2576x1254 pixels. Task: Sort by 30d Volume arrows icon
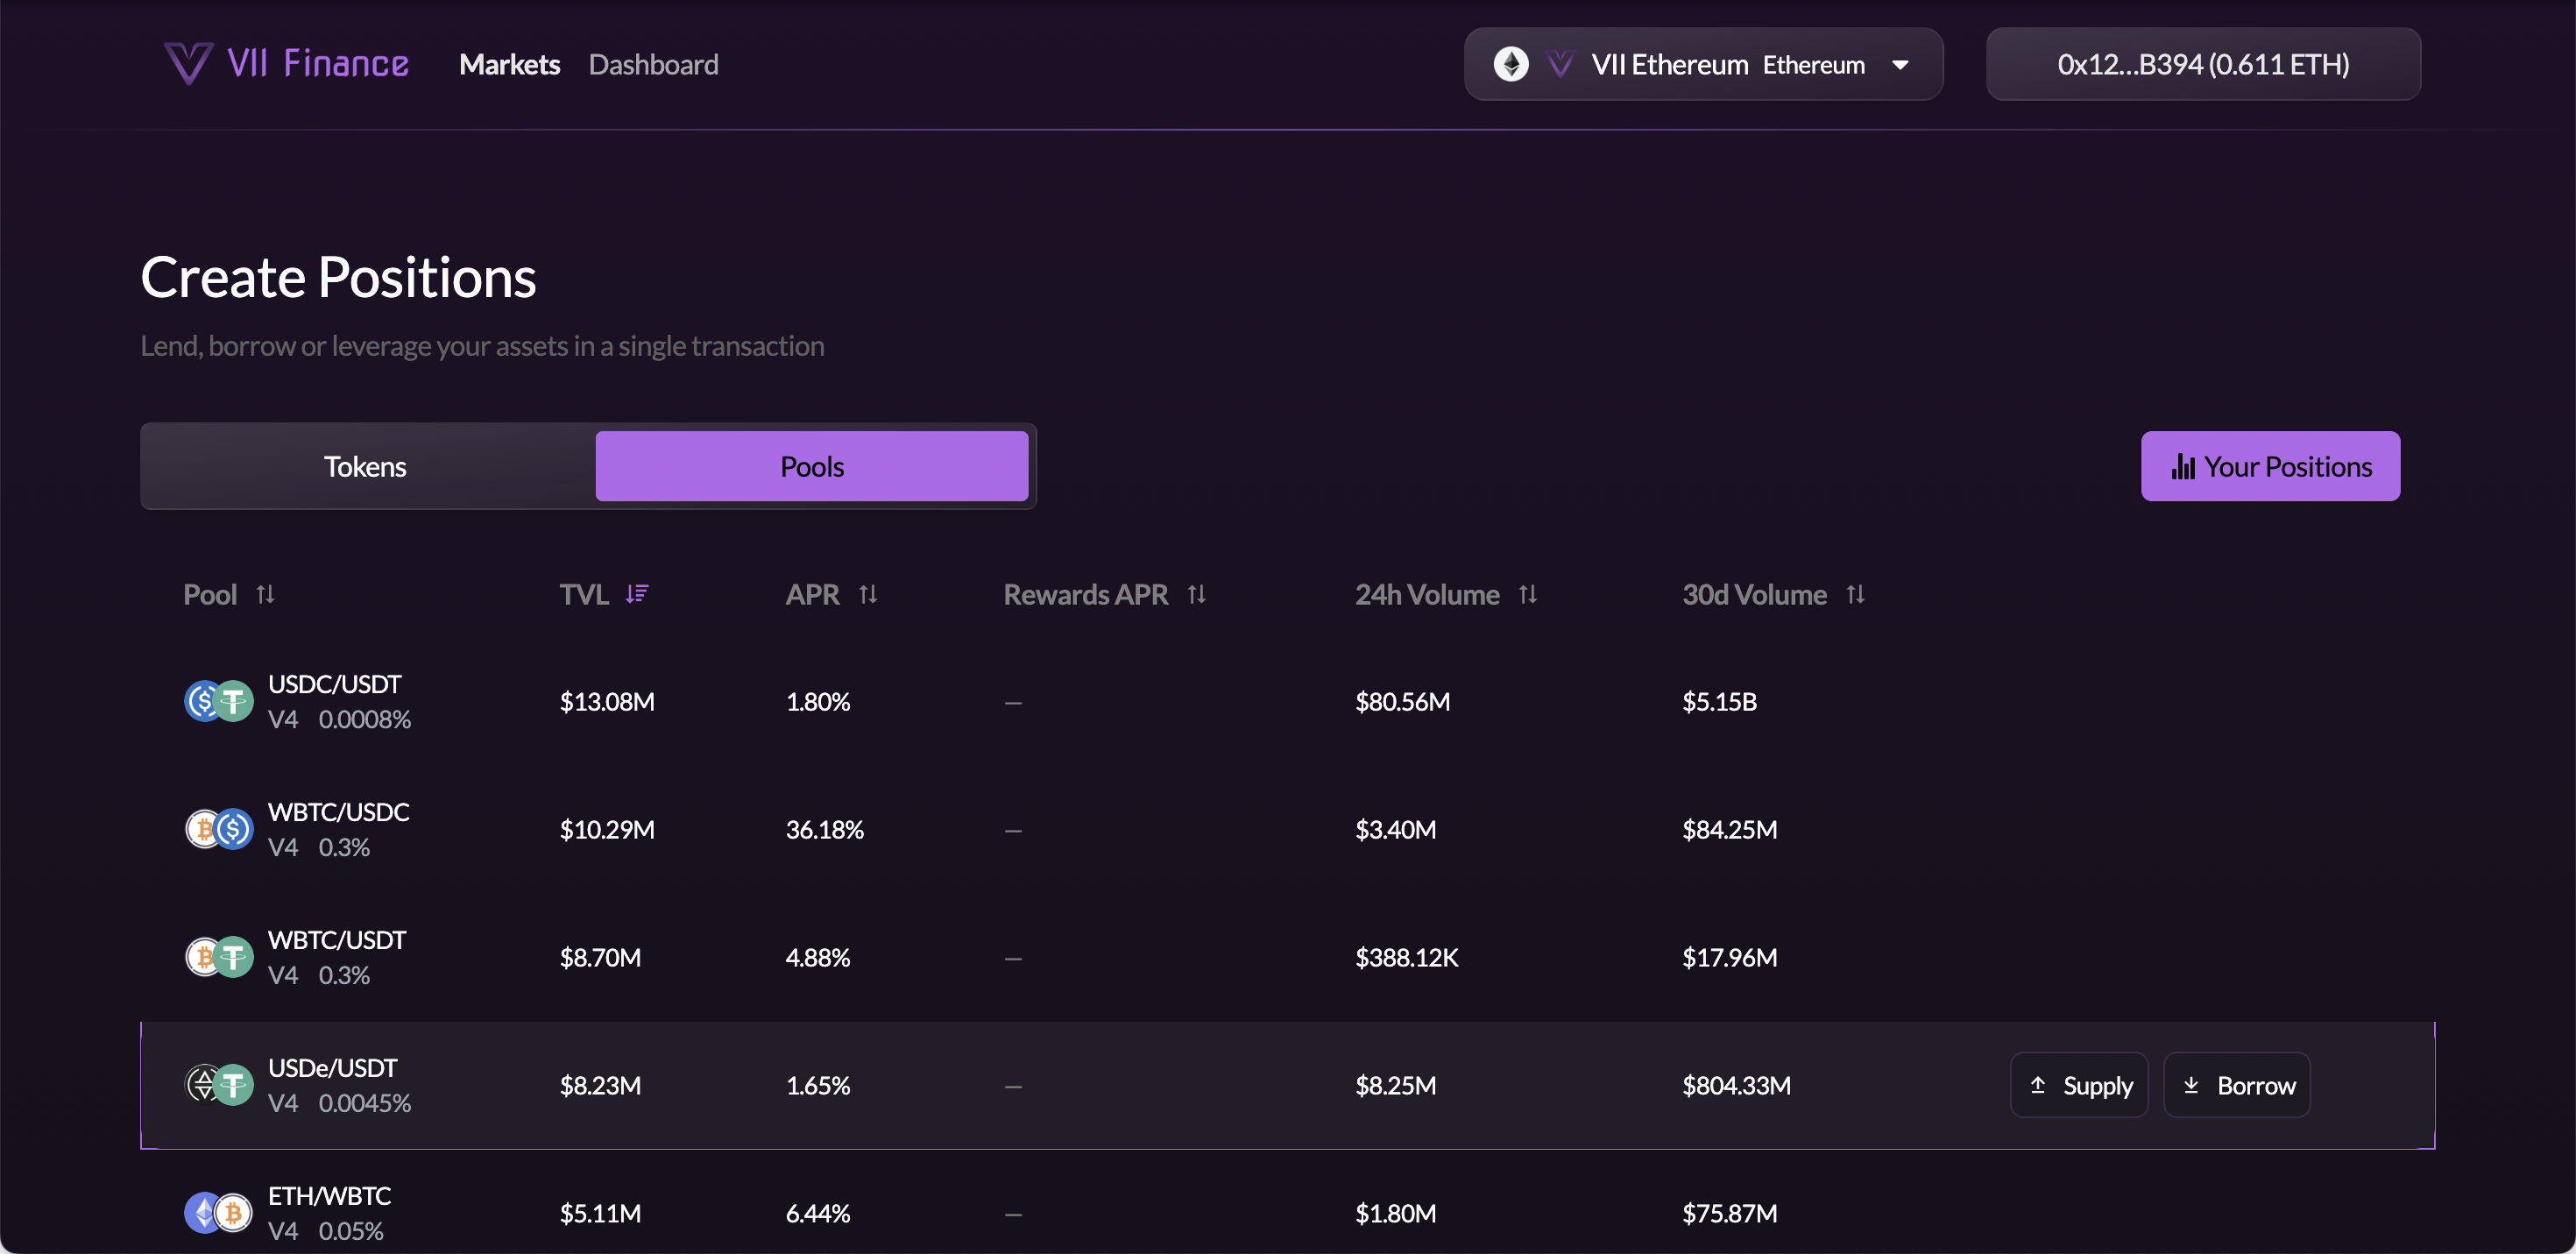click(x=1855, y=594)
